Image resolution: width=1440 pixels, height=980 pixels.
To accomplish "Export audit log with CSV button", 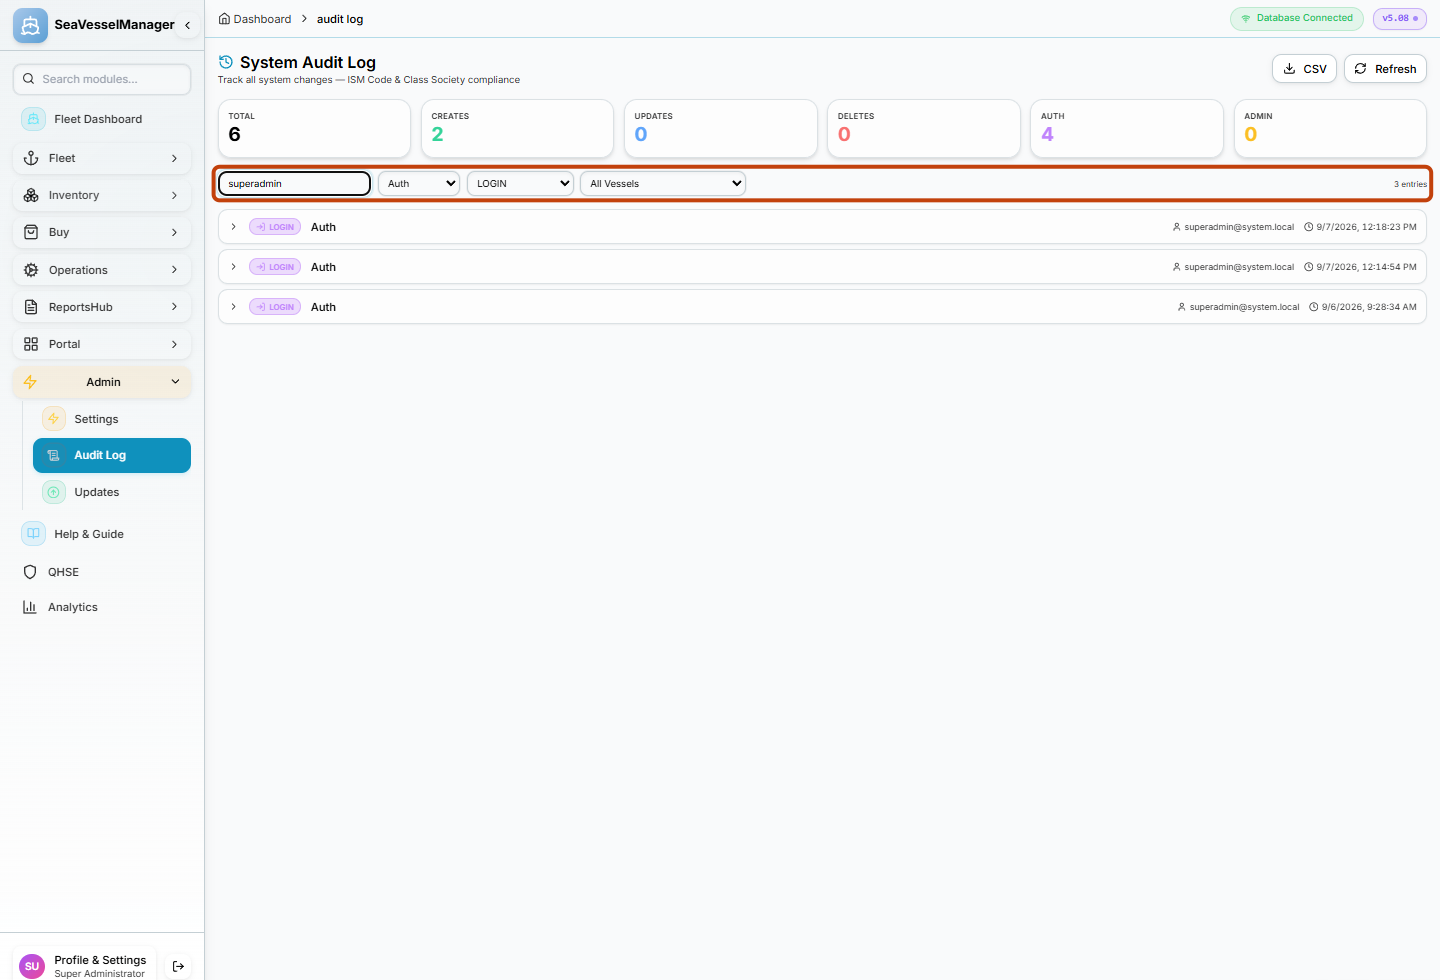I will [1304, 69].
